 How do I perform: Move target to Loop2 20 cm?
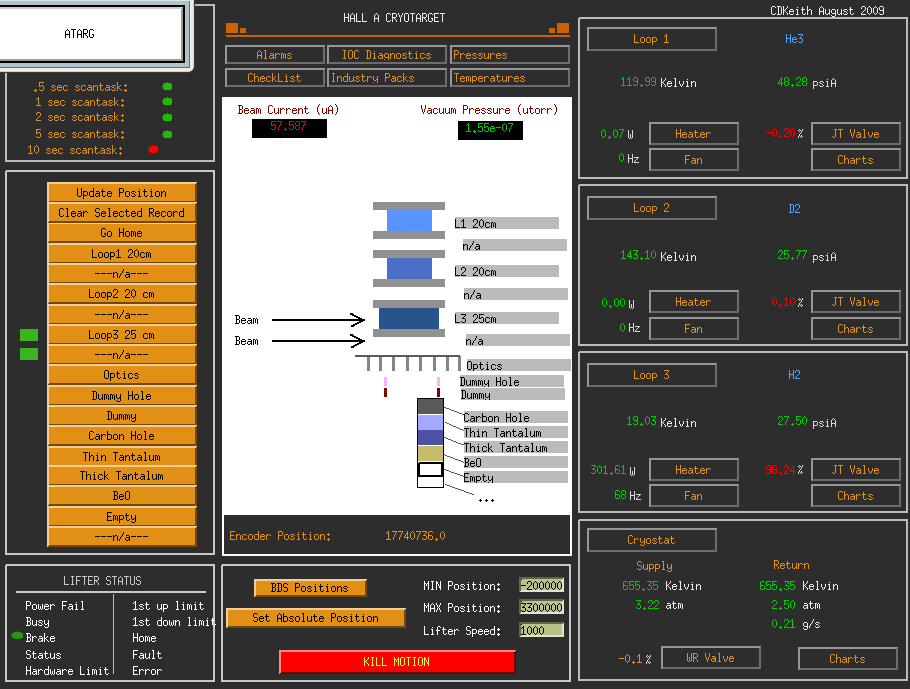(122, 294)
